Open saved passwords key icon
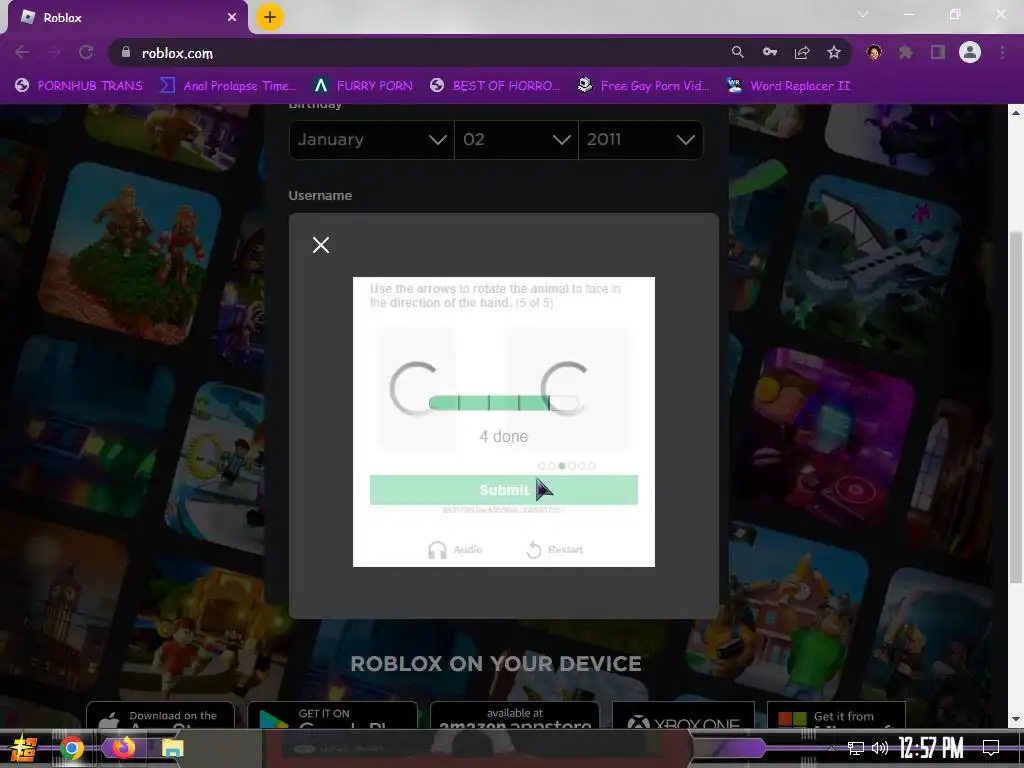 click(770, 52)
